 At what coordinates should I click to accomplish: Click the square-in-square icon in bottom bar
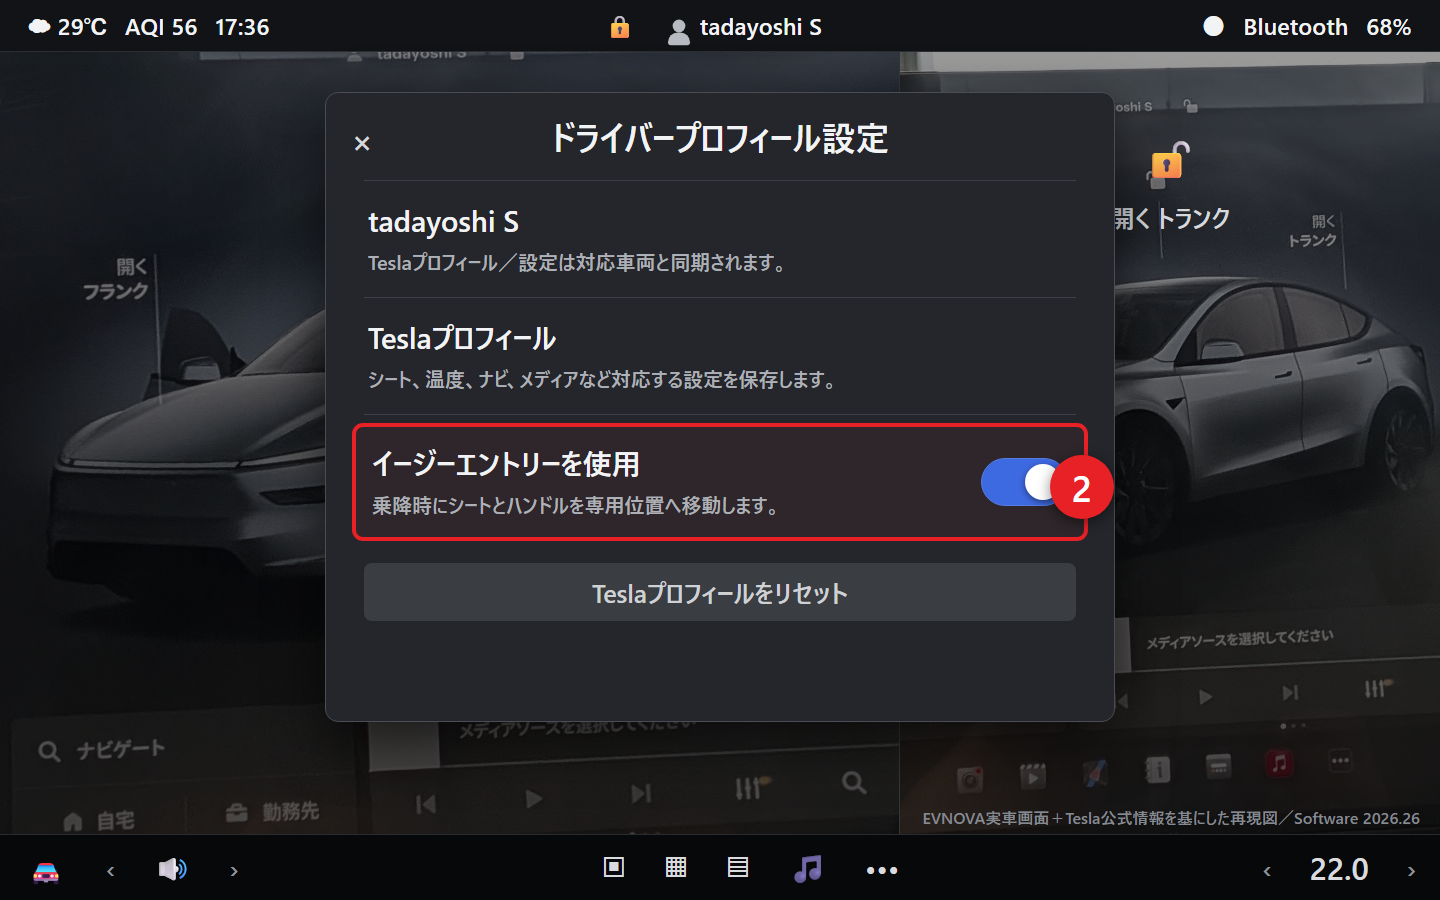[x=614, y=867]
